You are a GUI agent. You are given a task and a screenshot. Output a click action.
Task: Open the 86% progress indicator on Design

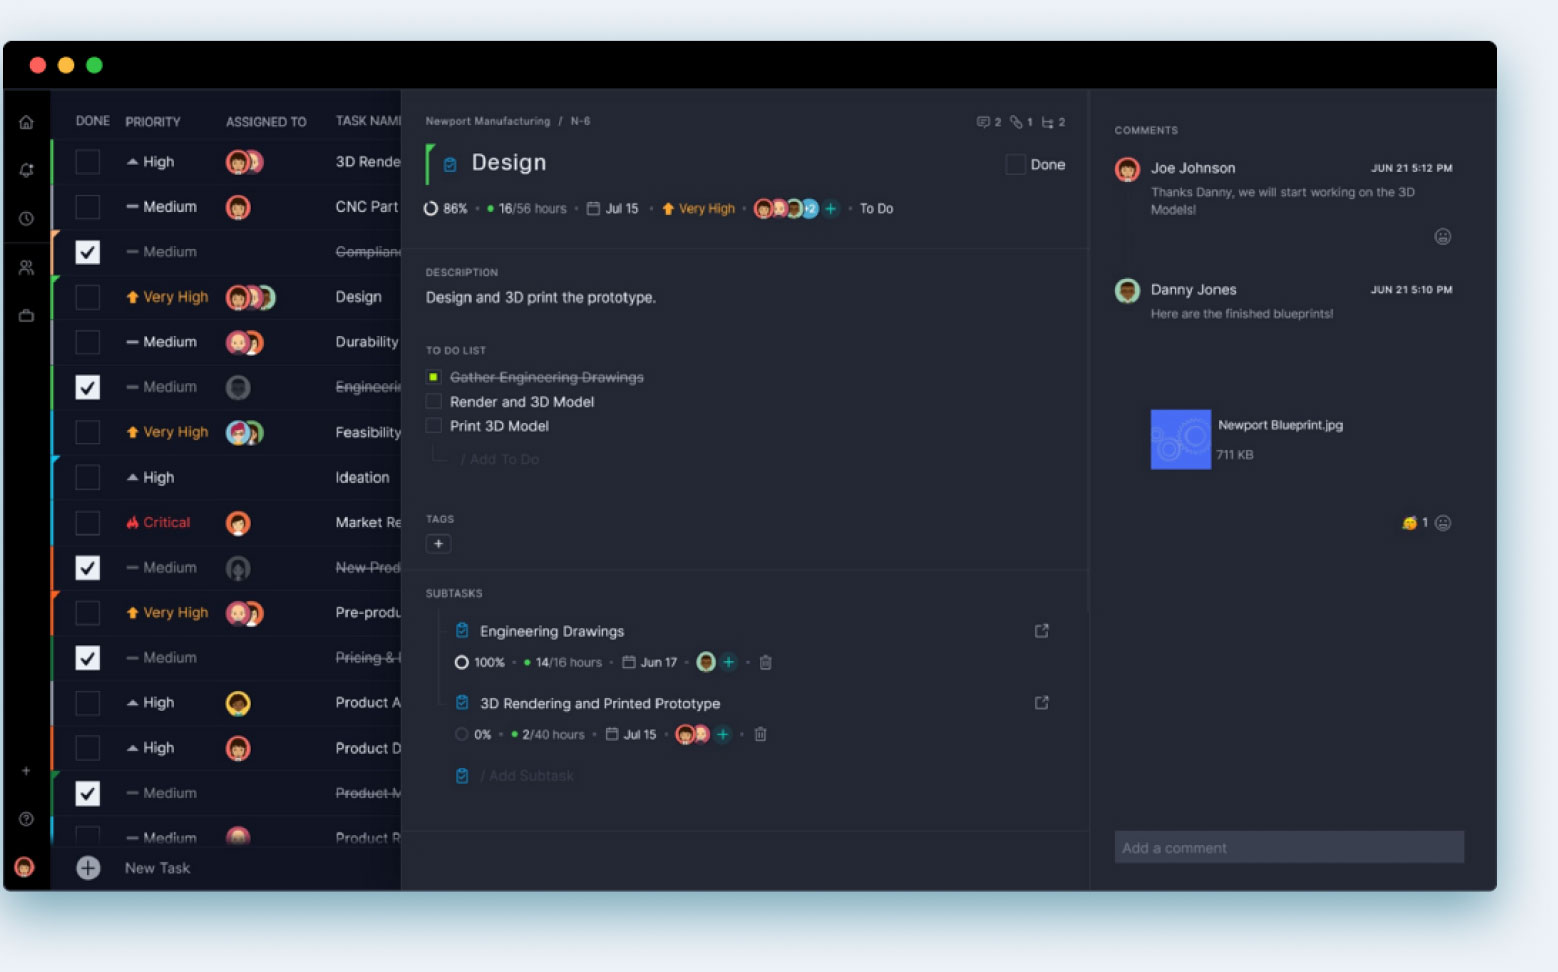[444, 208]
